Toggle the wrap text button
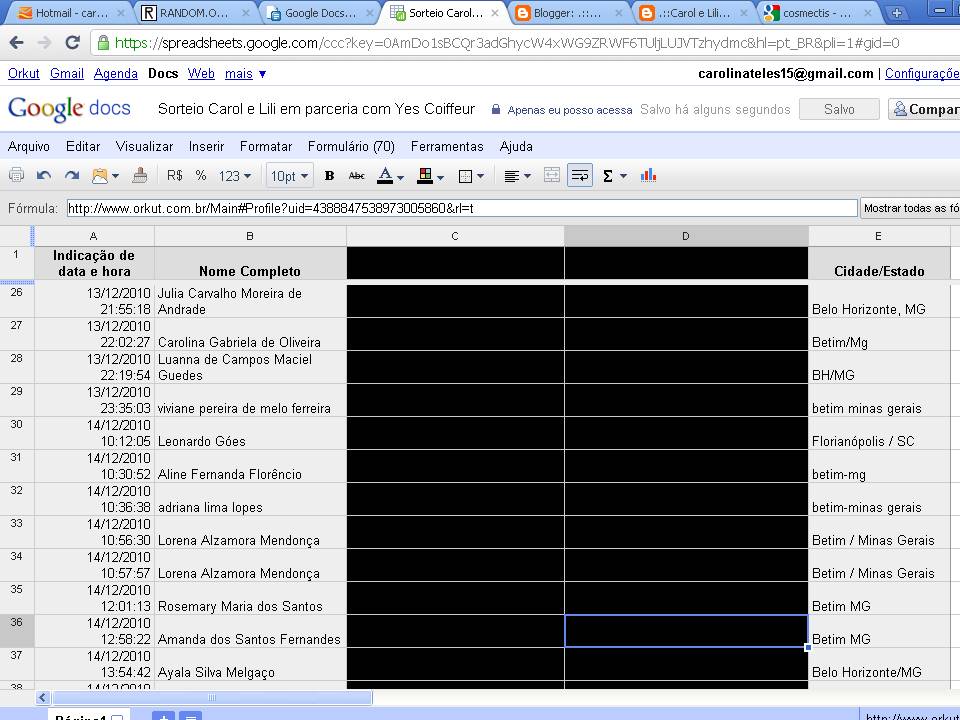 (580, 176)
